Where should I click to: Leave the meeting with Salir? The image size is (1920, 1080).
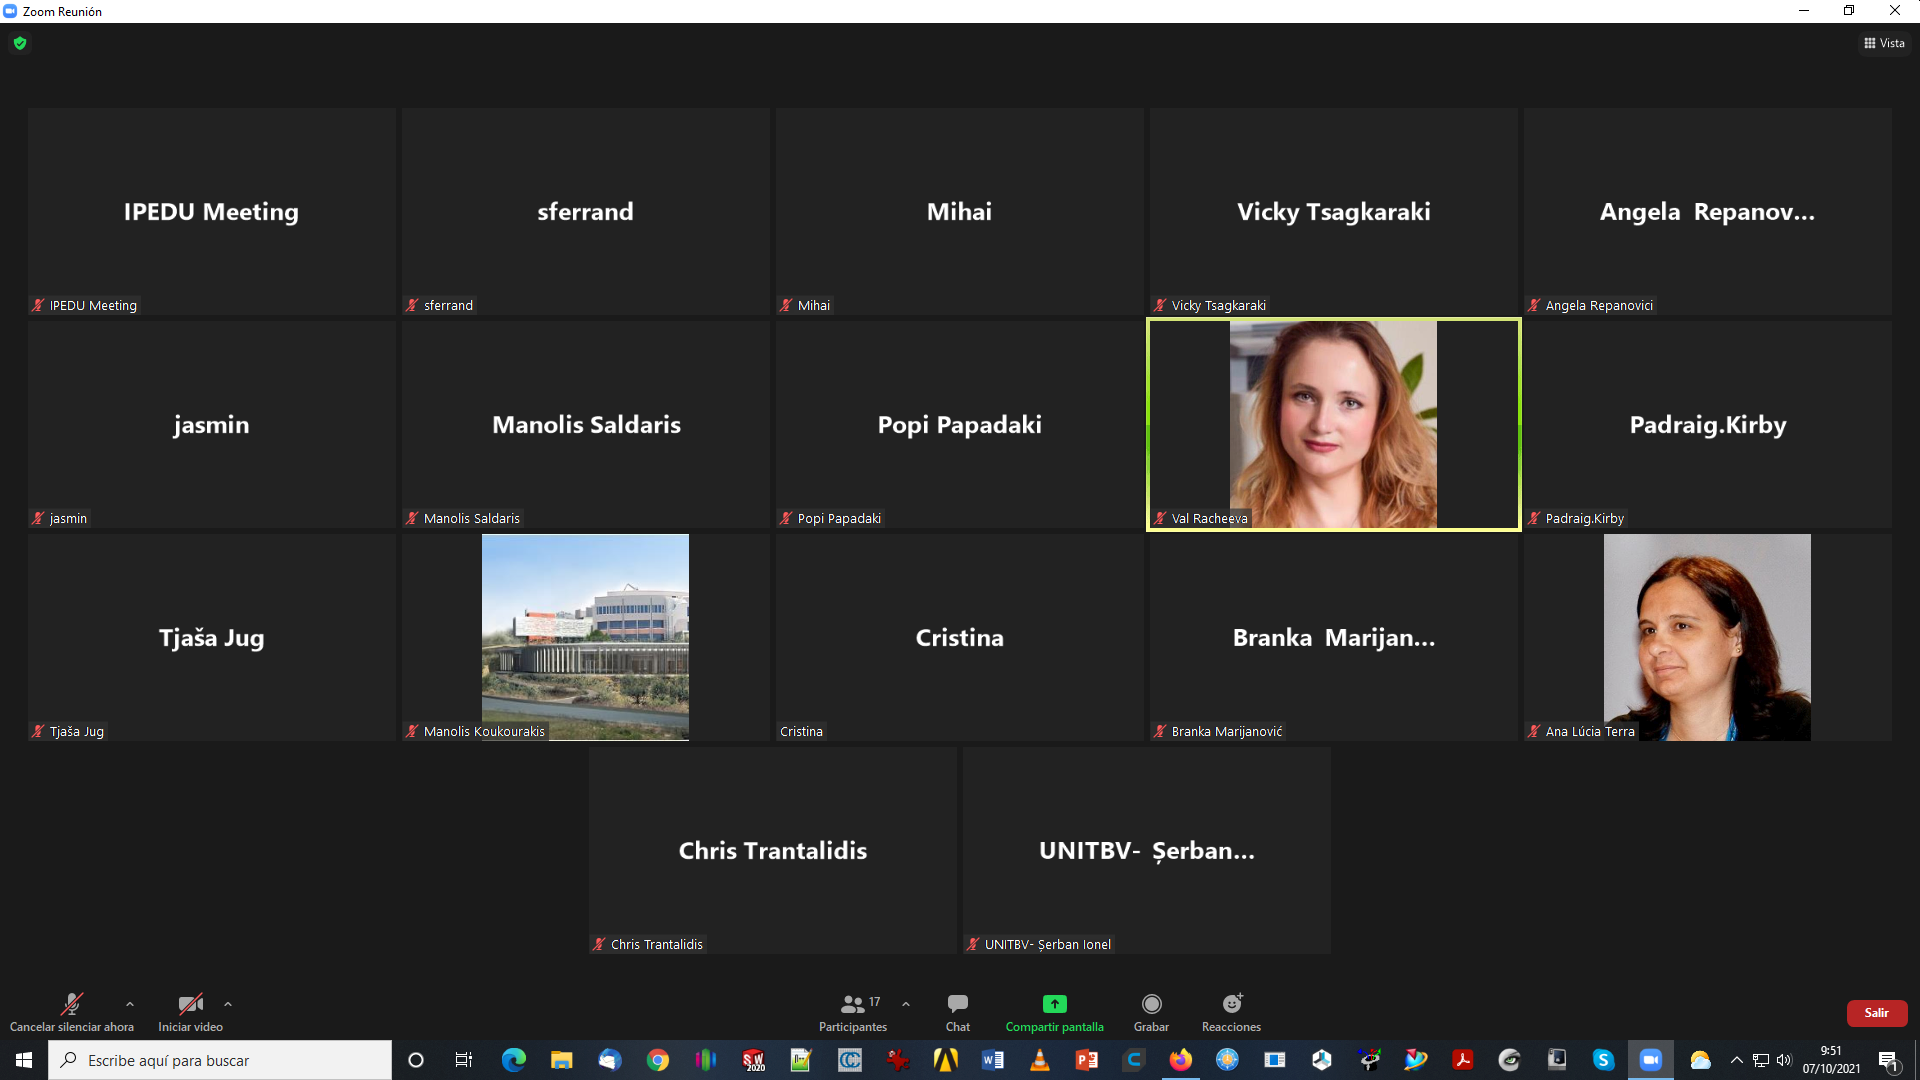point(1876,1013)
